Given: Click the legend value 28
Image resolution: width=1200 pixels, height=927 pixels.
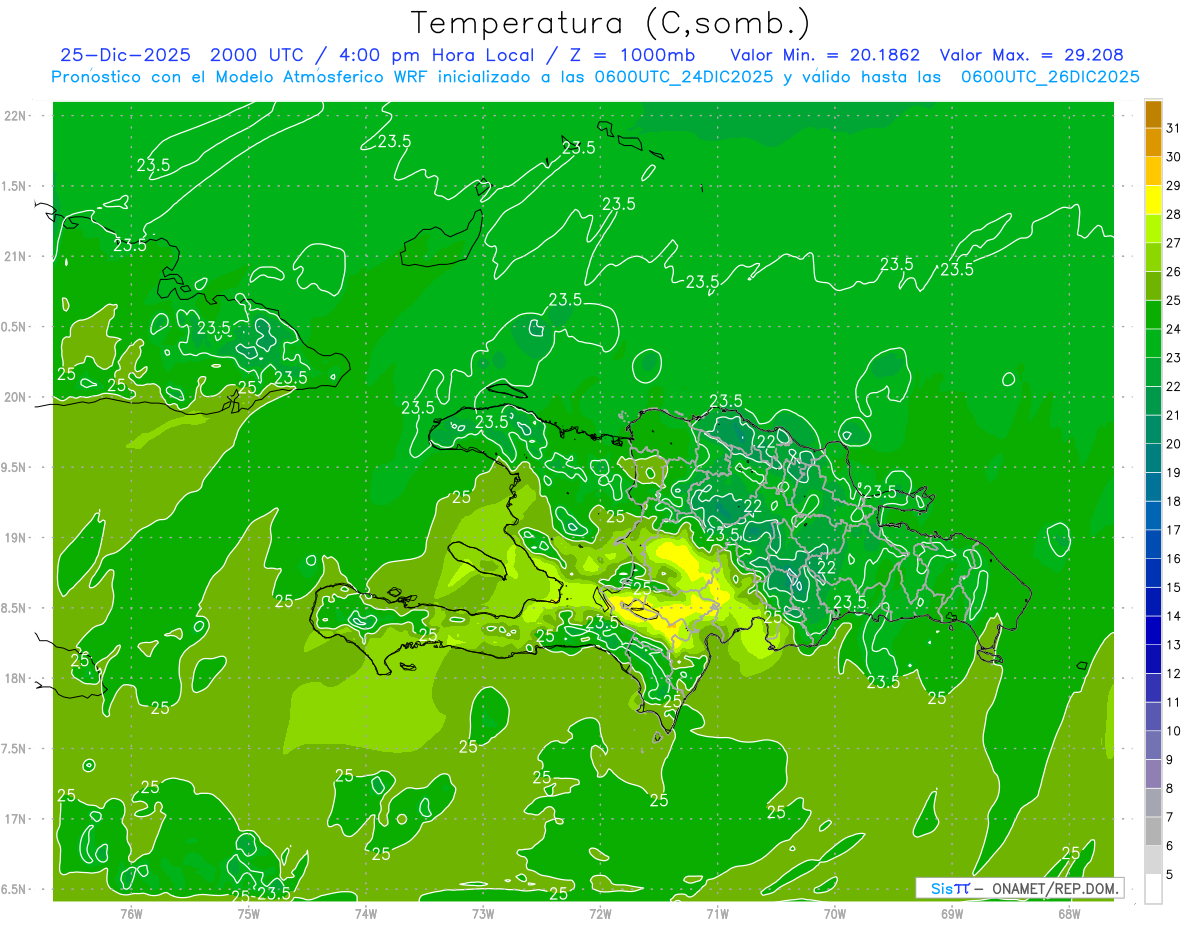Looking at the screenshot, I should (1173, 214).
